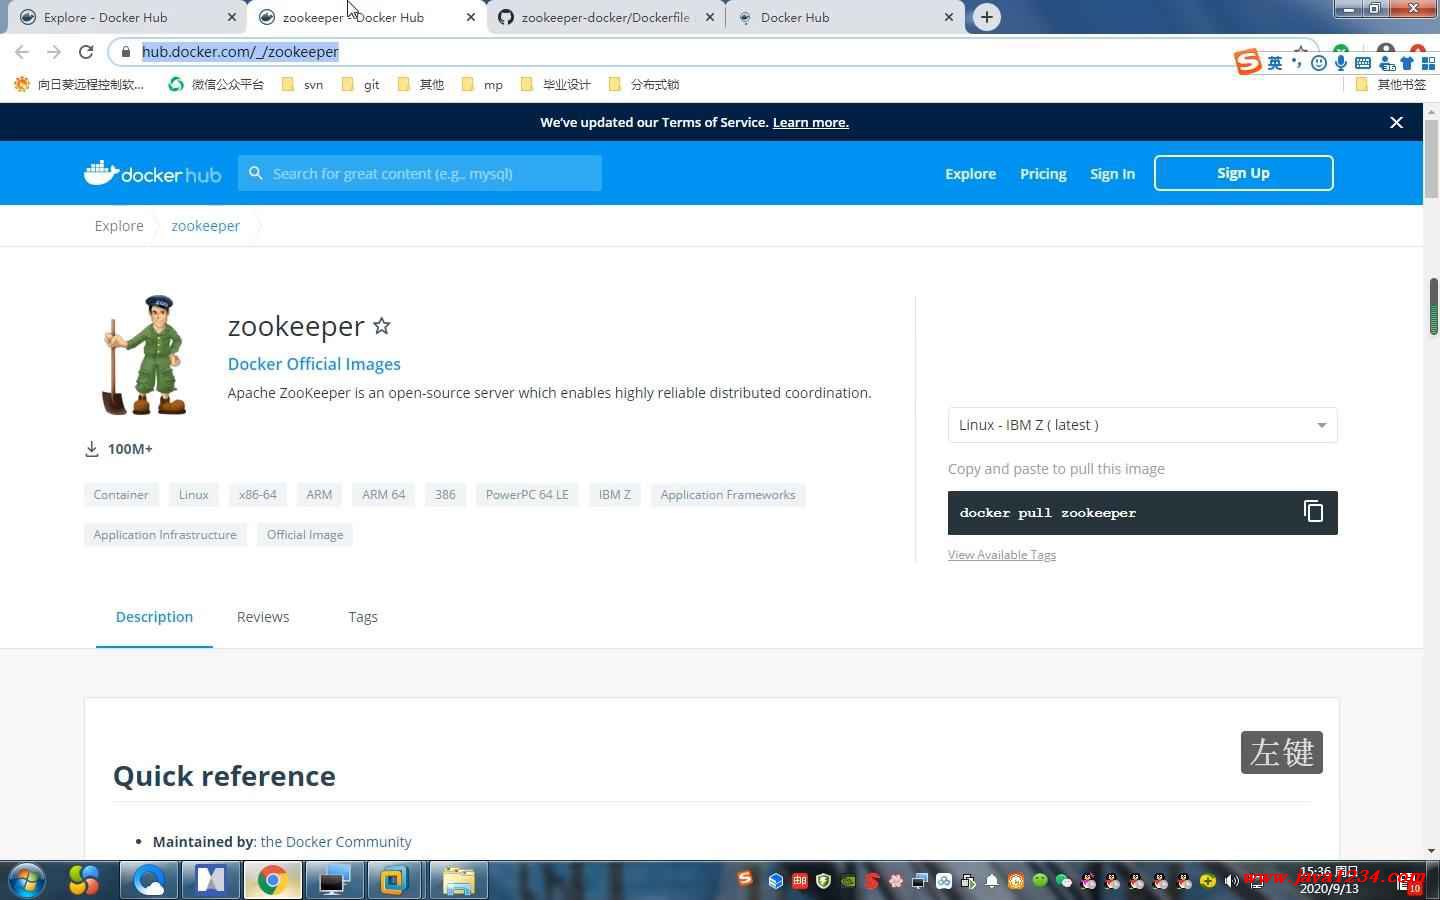This screenshot has height=900, width=1440.
Task: Open the Sogou toolbox grid icon
Action: tap(1429, 63)
